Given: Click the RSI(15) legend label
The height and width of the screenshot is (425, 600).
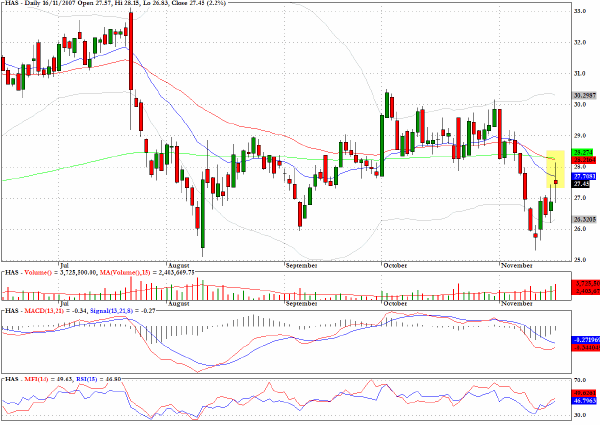Looking at the screenshot, I should [x=86, y=379].
